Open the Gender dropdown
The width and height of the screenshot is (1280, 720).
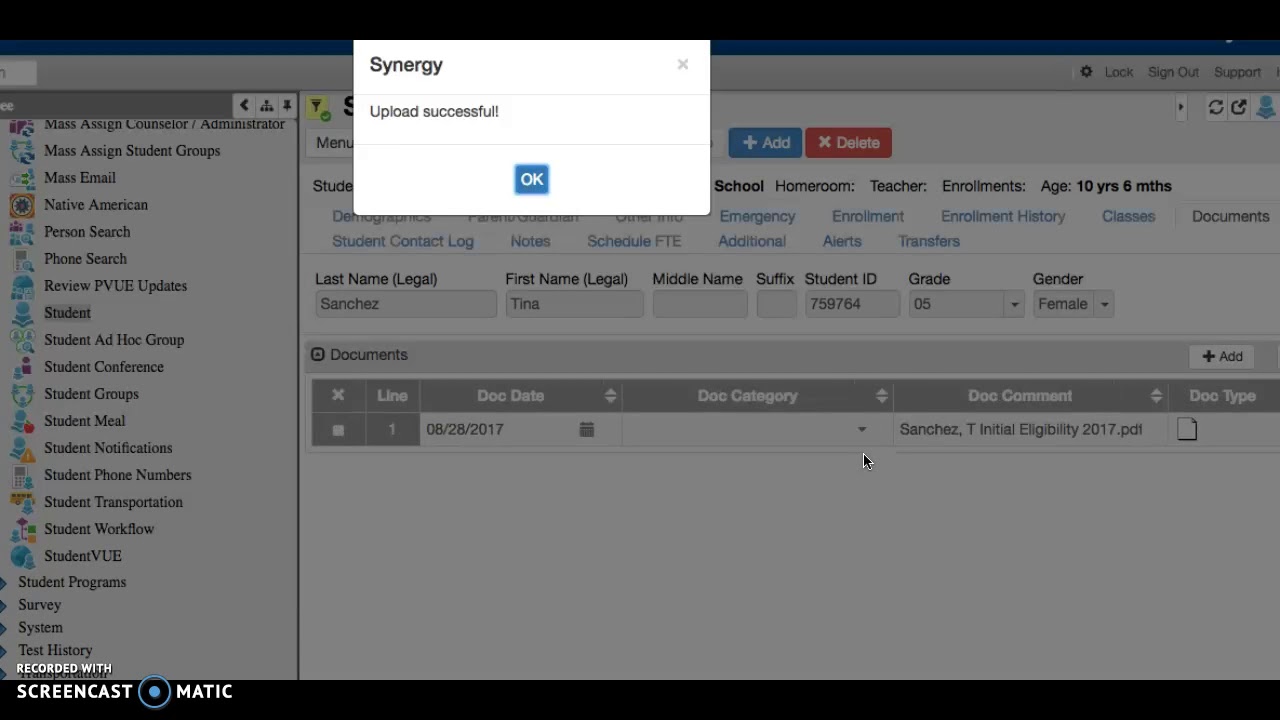[1104, 305]
